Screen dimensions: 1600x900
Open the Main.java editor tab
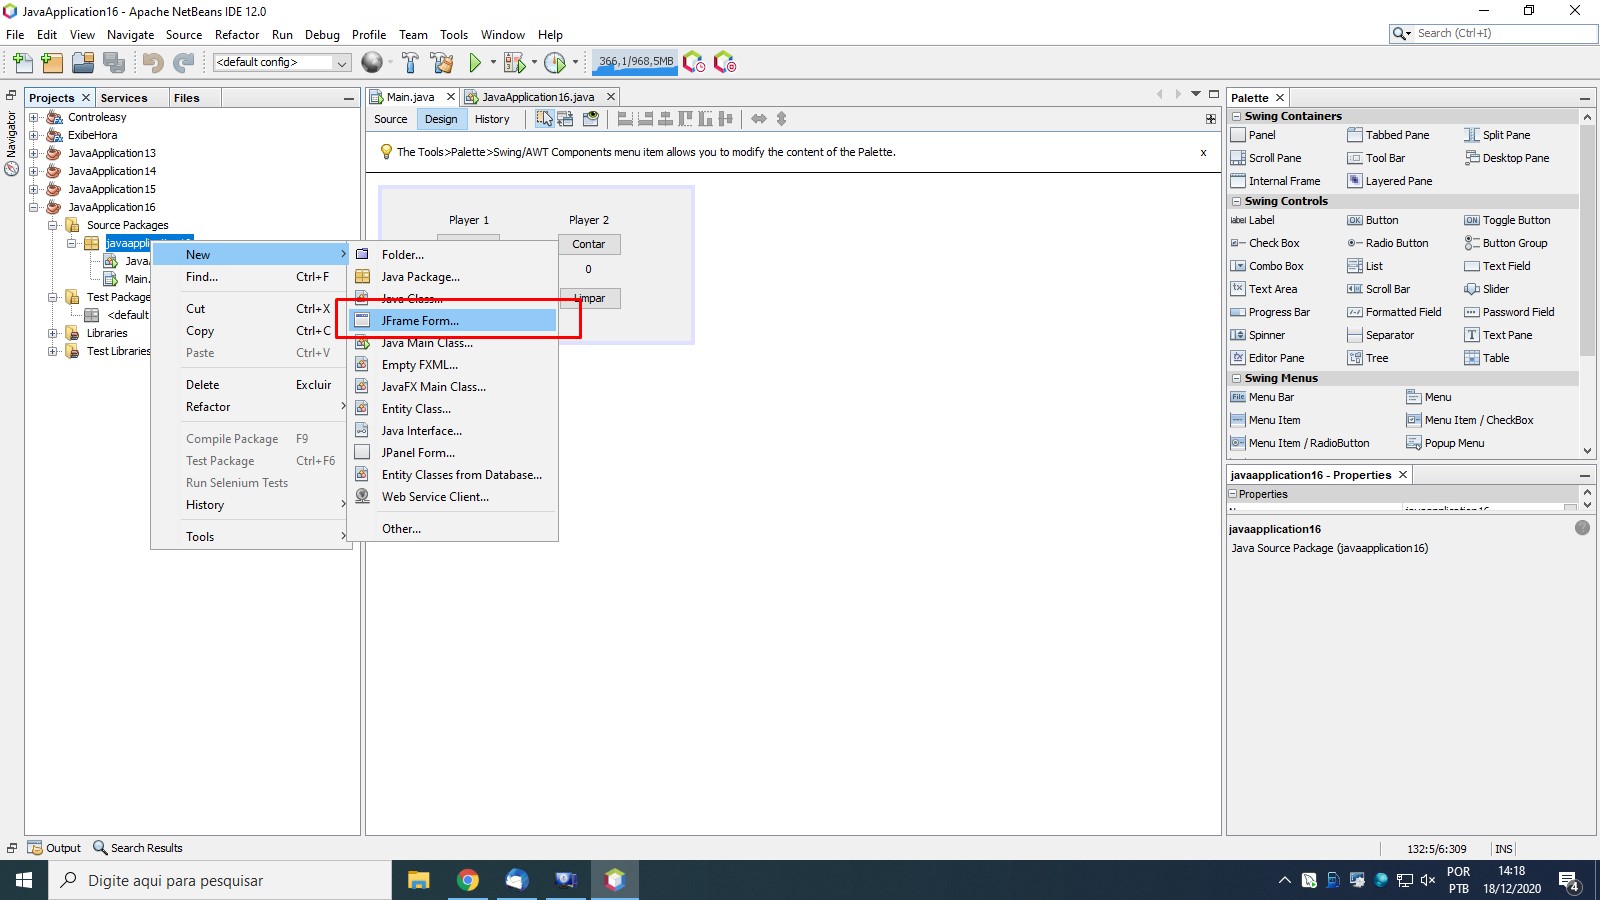tap(411, 97)
